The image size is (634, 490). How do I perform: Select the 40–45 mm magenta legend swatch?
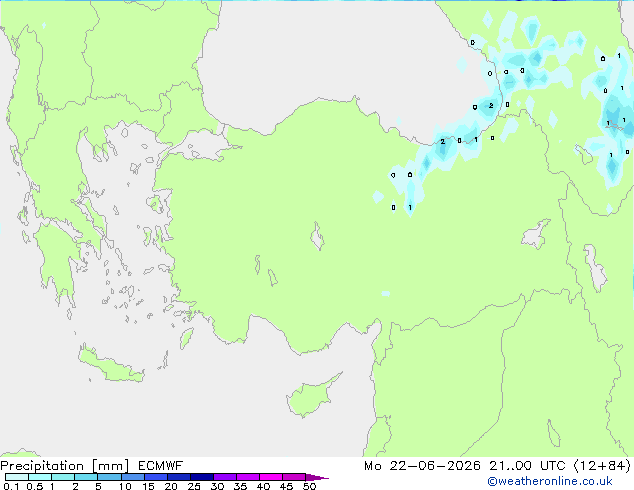click(x=271, y=477)
